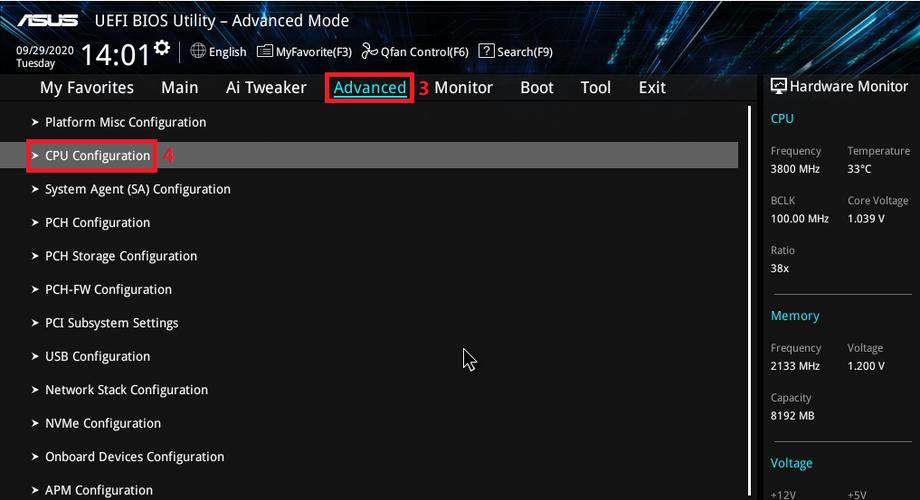
Task: Select PCH Configuration entry
Action: (97, 222)
